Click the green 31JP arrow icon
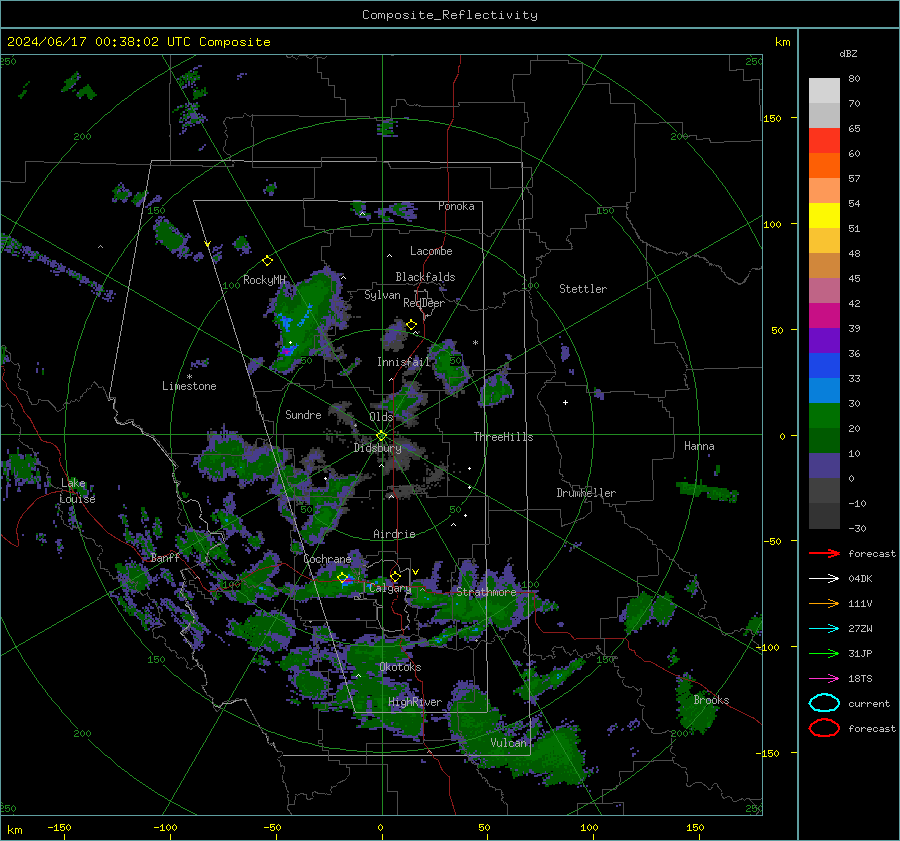Image resolution: width=900 pixels, height=841 pixels. 824,653
